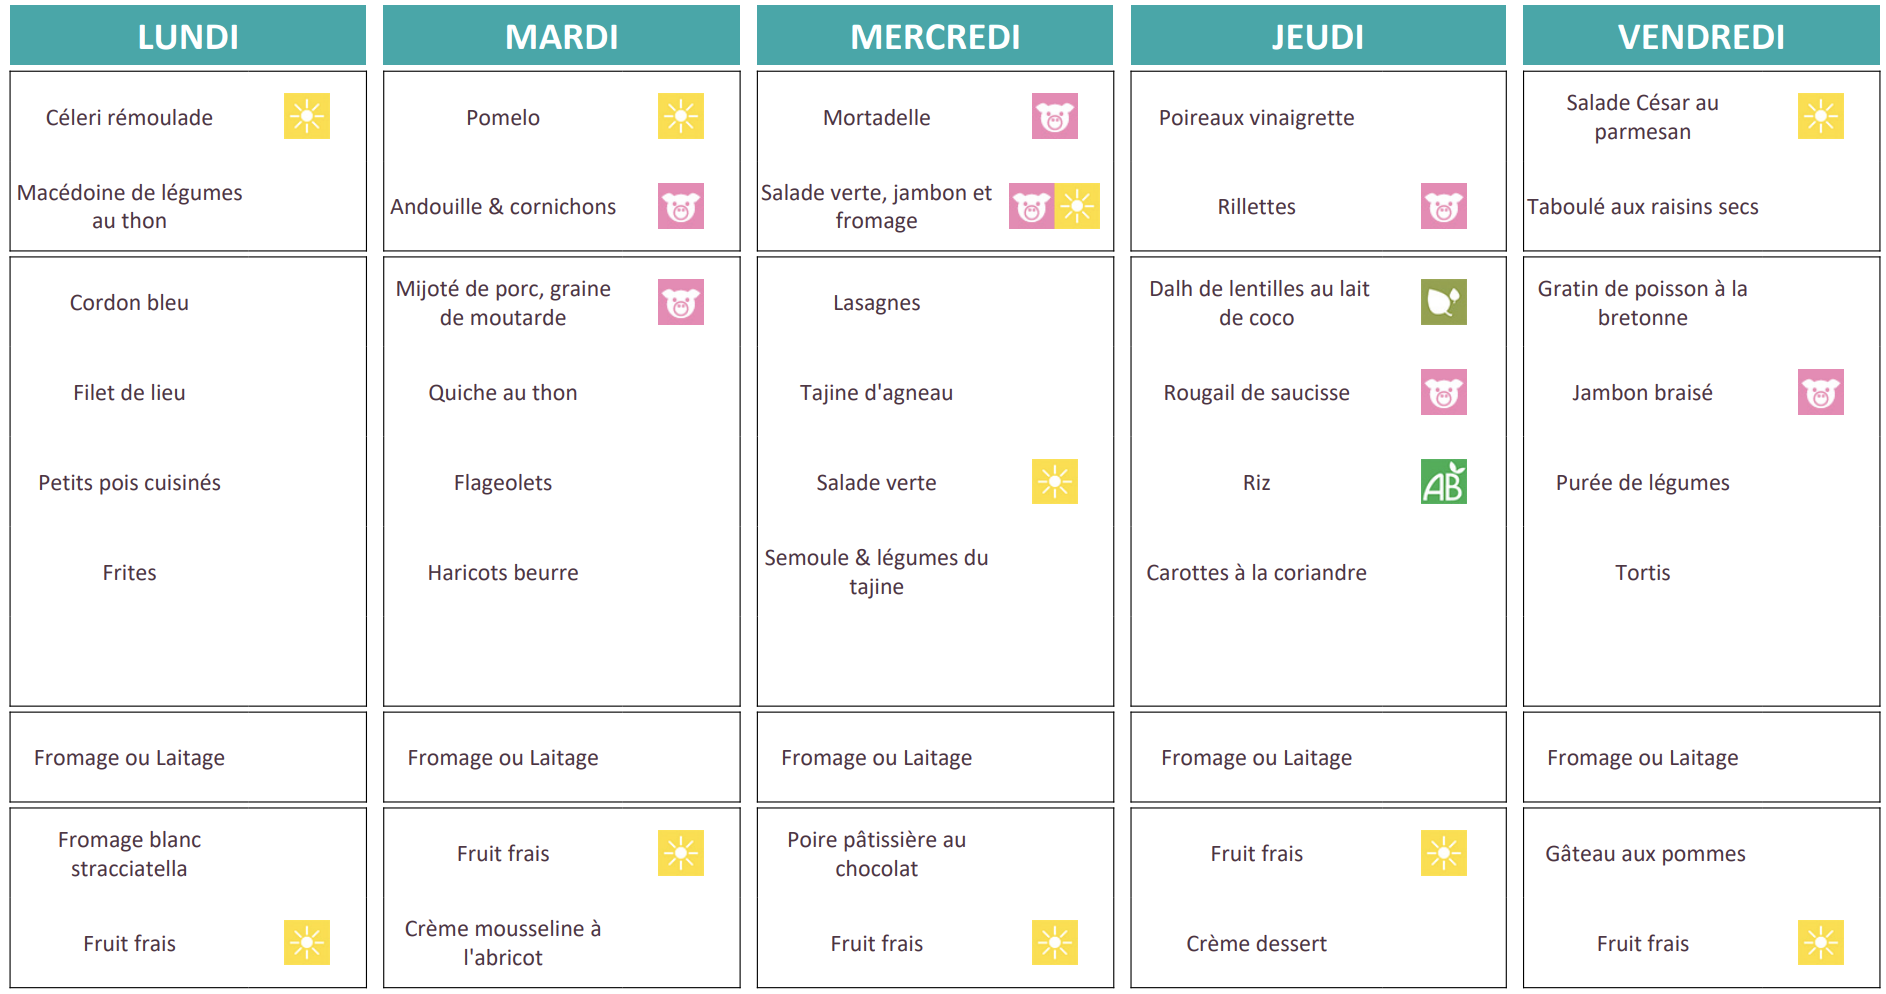Click the AB organic label next to Riz
Screen dimensions: 1886x994
(x=1443, y=482)
